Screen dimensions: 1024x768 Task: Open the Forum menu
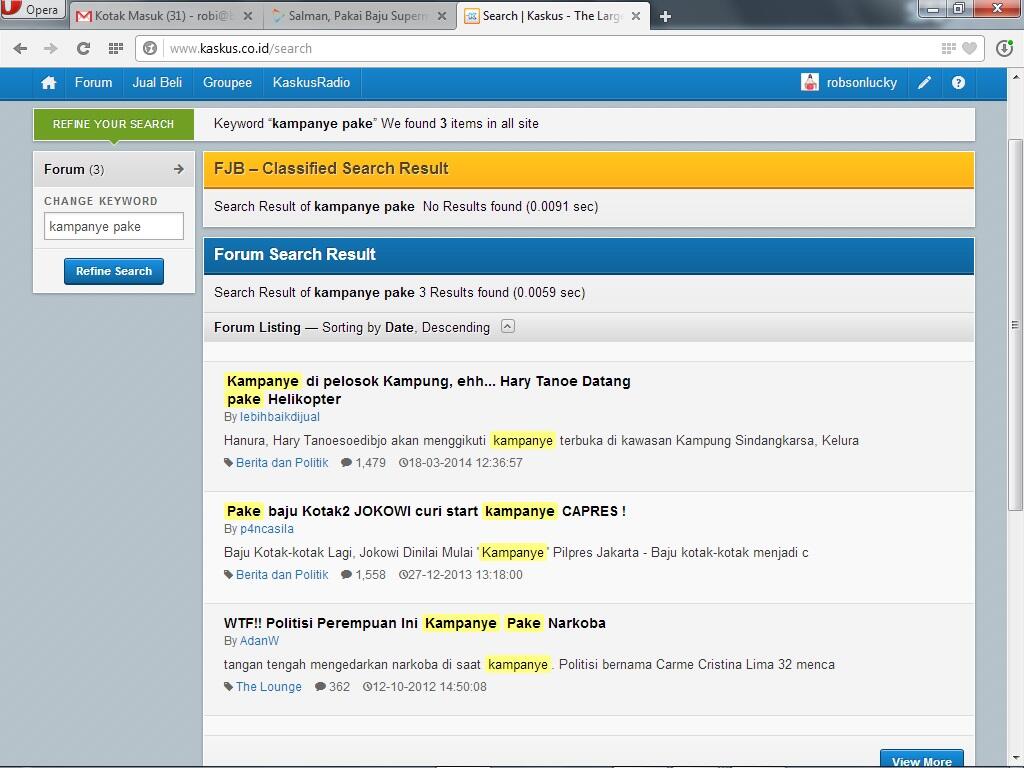coord(93,83)
